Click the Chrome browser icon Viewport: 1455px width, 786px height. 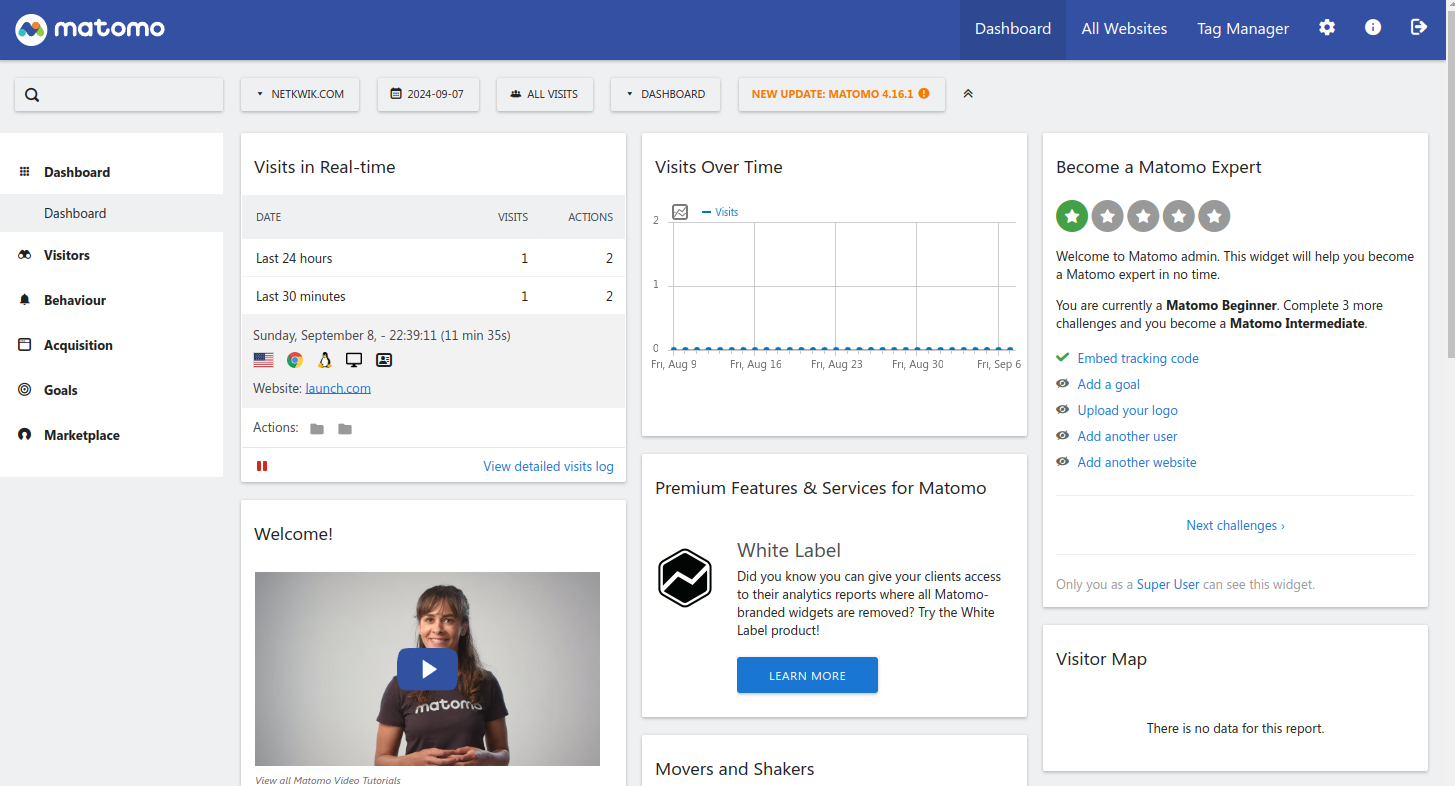pos(295,360)
